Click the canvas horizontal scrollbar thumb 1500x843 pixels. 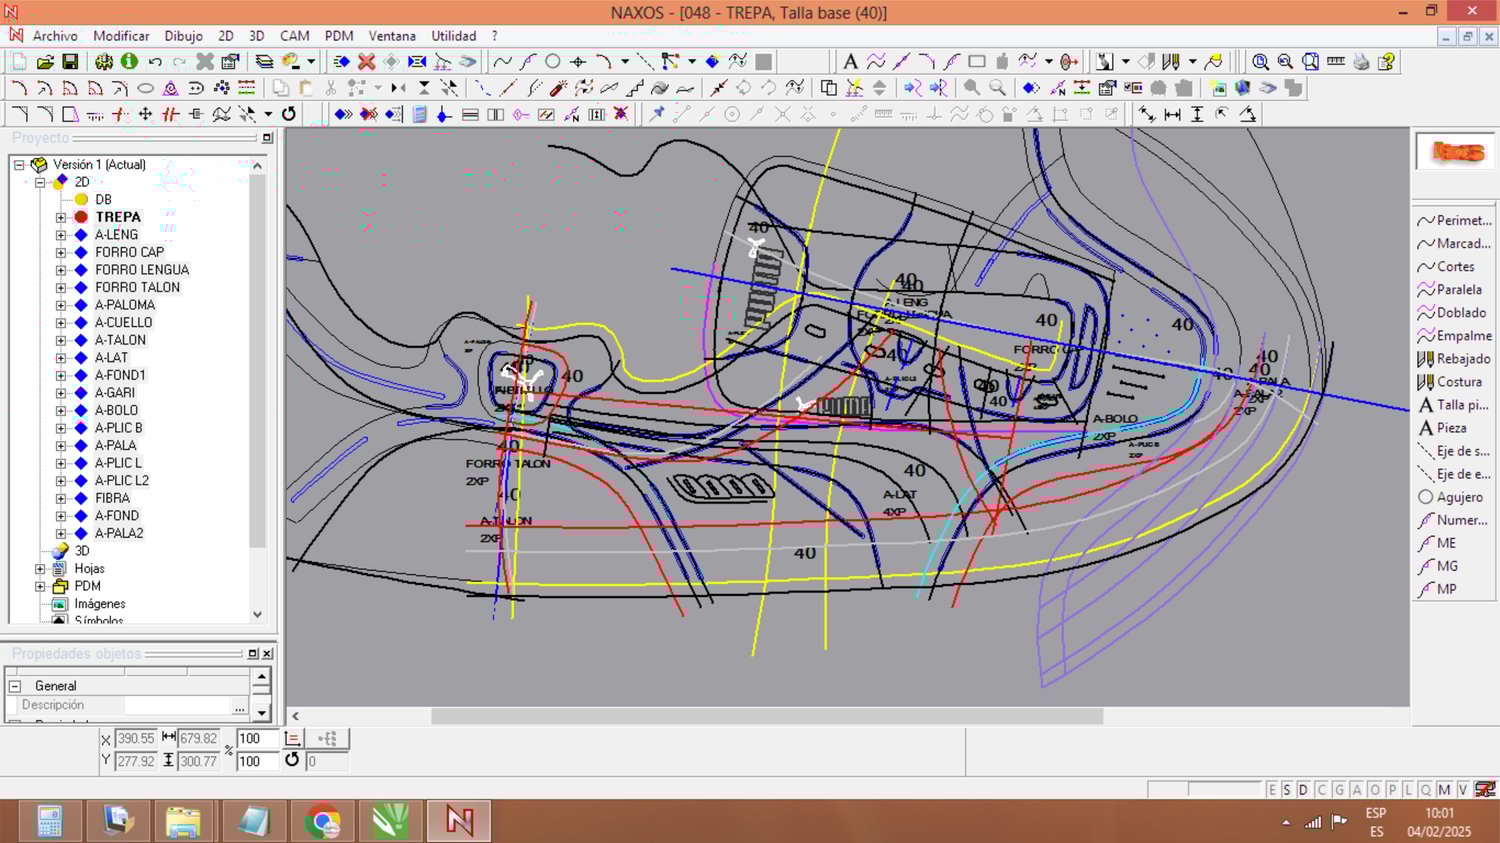[766, 716]
